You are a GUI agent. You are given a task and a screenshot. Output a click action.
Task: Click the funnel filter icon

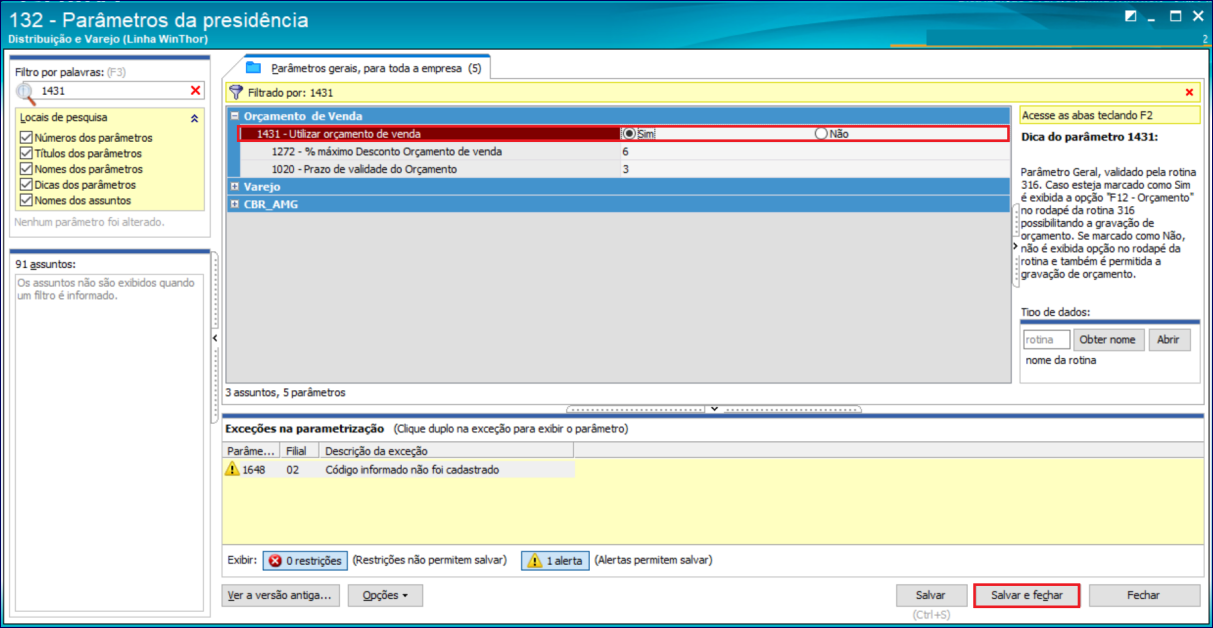coord(236,92)
